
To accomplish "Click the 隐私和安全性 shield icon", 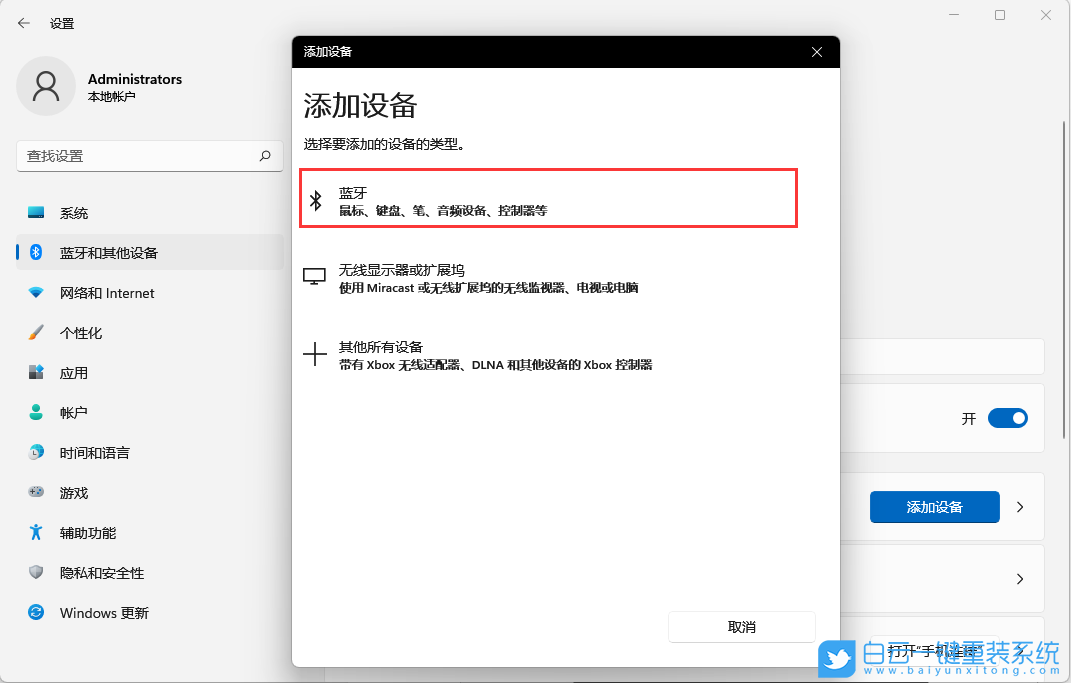I will 35,572.
